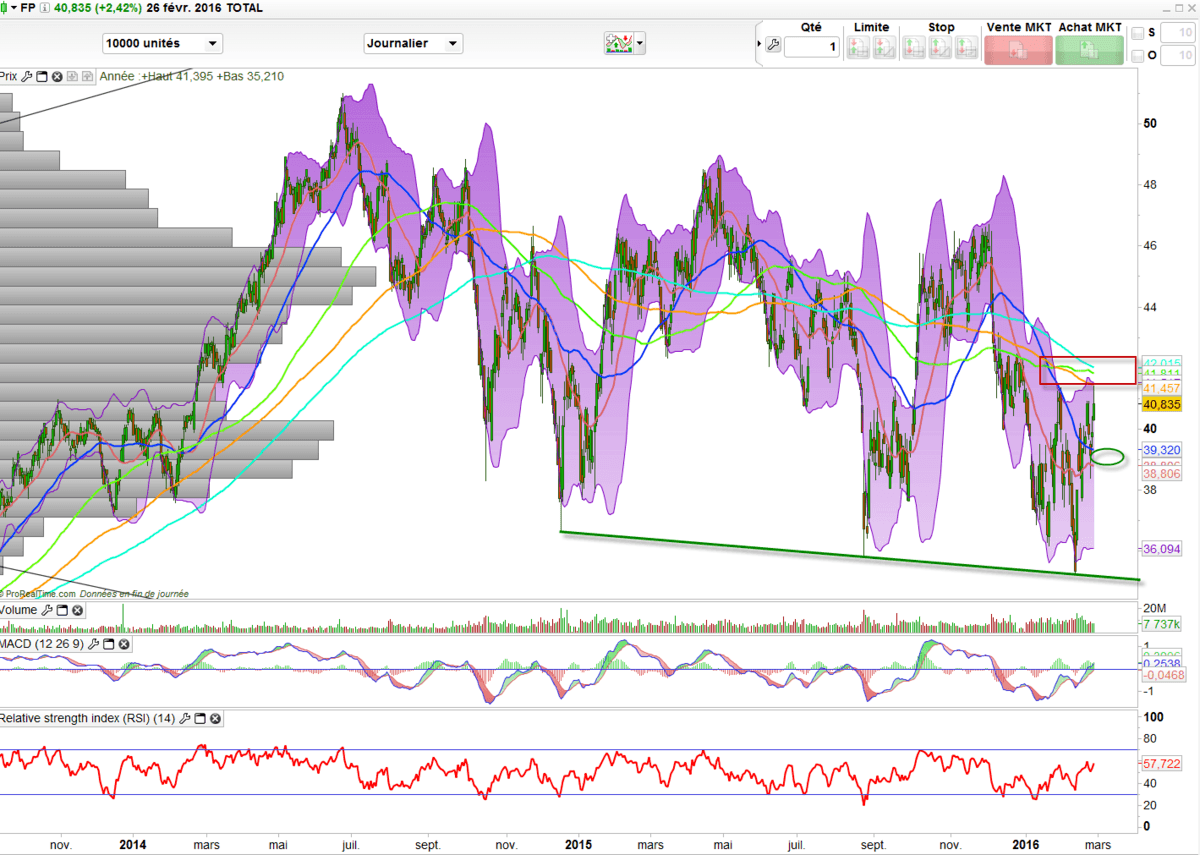Click the 40,835 (+2,42%) price quote

pos(98,7)
